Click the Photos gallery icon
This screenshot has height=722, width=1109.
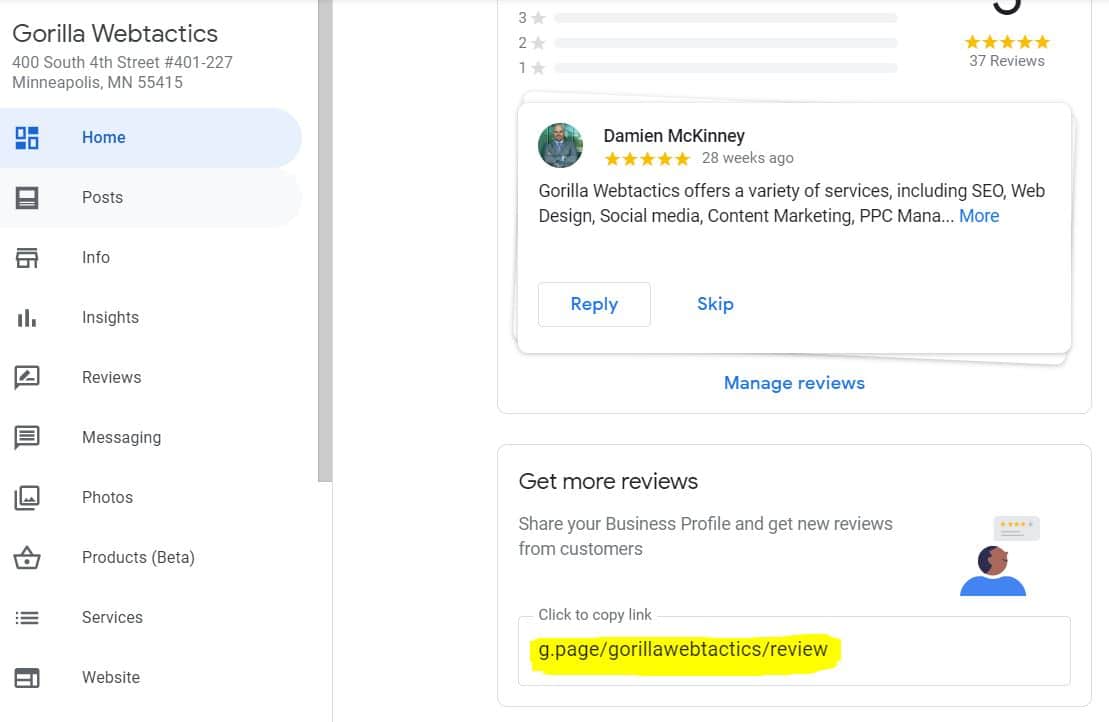(x=27, y=498)
